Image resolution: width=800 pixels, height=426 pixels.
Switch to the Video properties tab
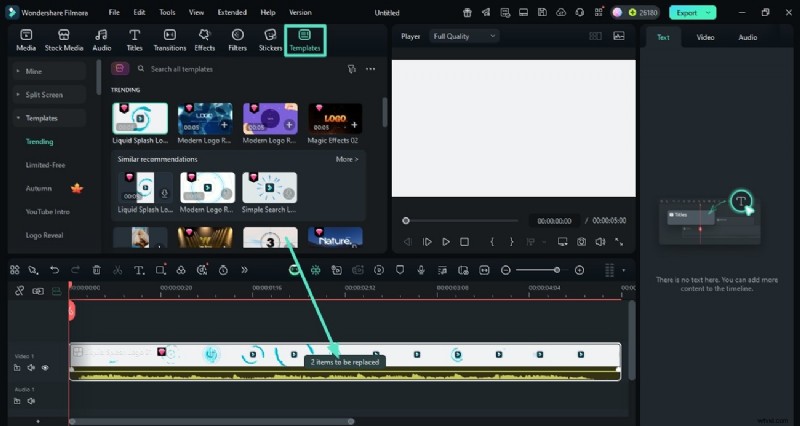(x=705, y=37)
